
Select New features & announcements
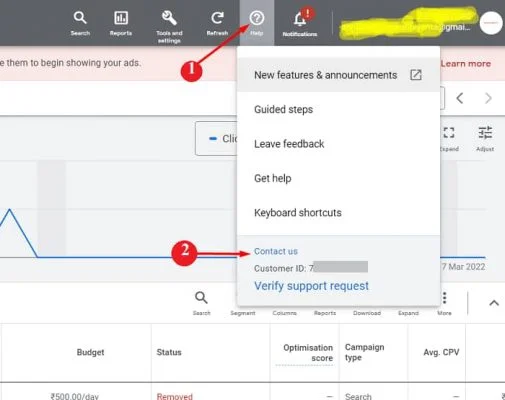[x=338, y=75]
